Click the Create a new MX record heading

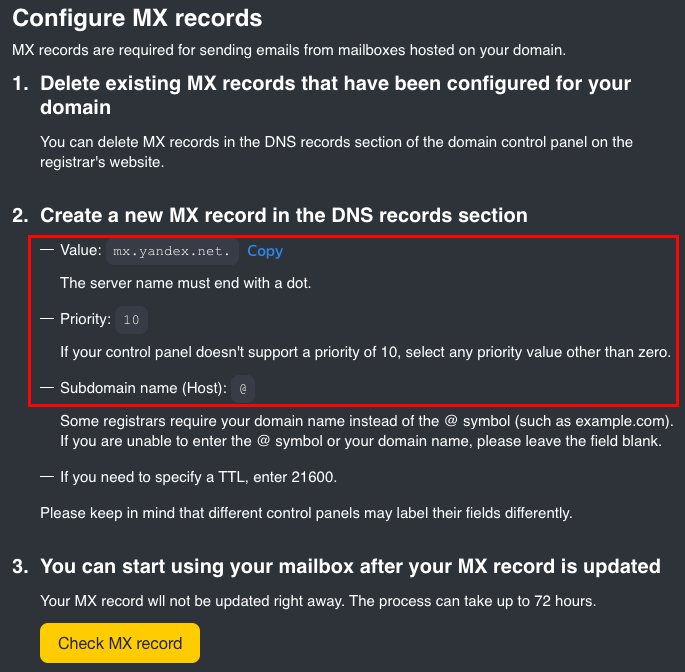pyautogui.click(x=284, y=215)
